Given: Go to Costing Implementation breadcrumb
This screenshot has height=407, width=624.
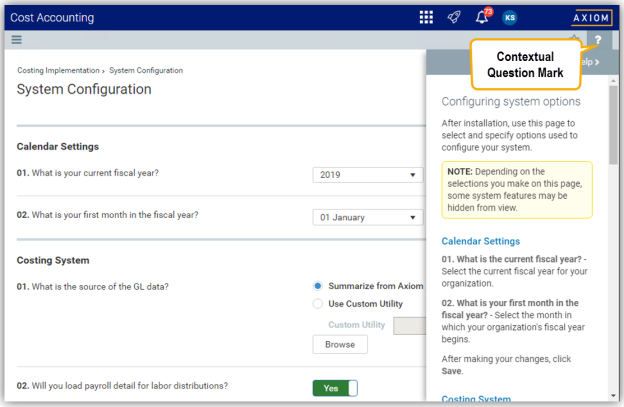Looking at the screenshot, I should click(x=58, y=71).
